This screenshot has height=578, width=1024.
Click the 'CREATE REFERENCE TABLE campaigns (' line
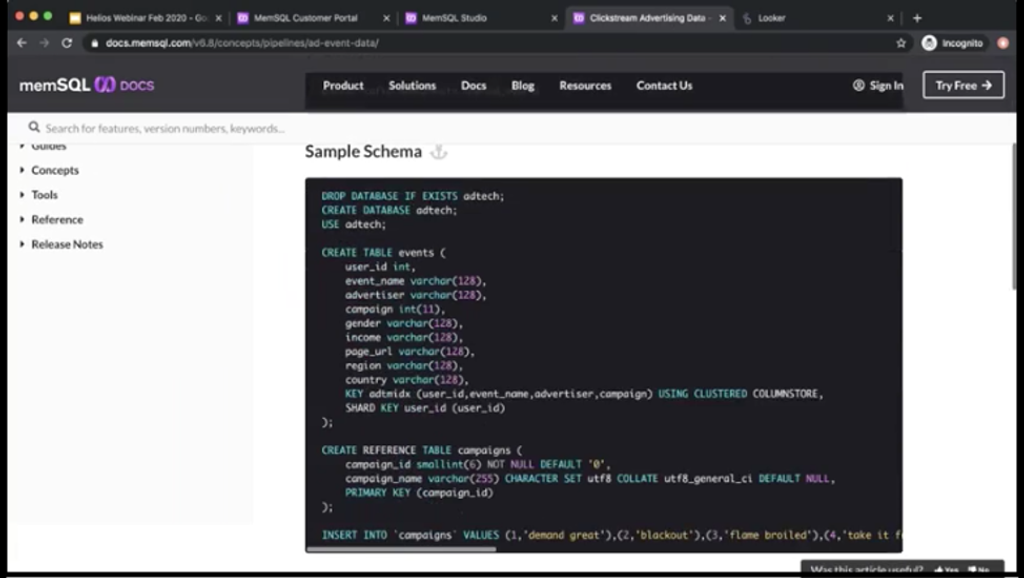422,451
